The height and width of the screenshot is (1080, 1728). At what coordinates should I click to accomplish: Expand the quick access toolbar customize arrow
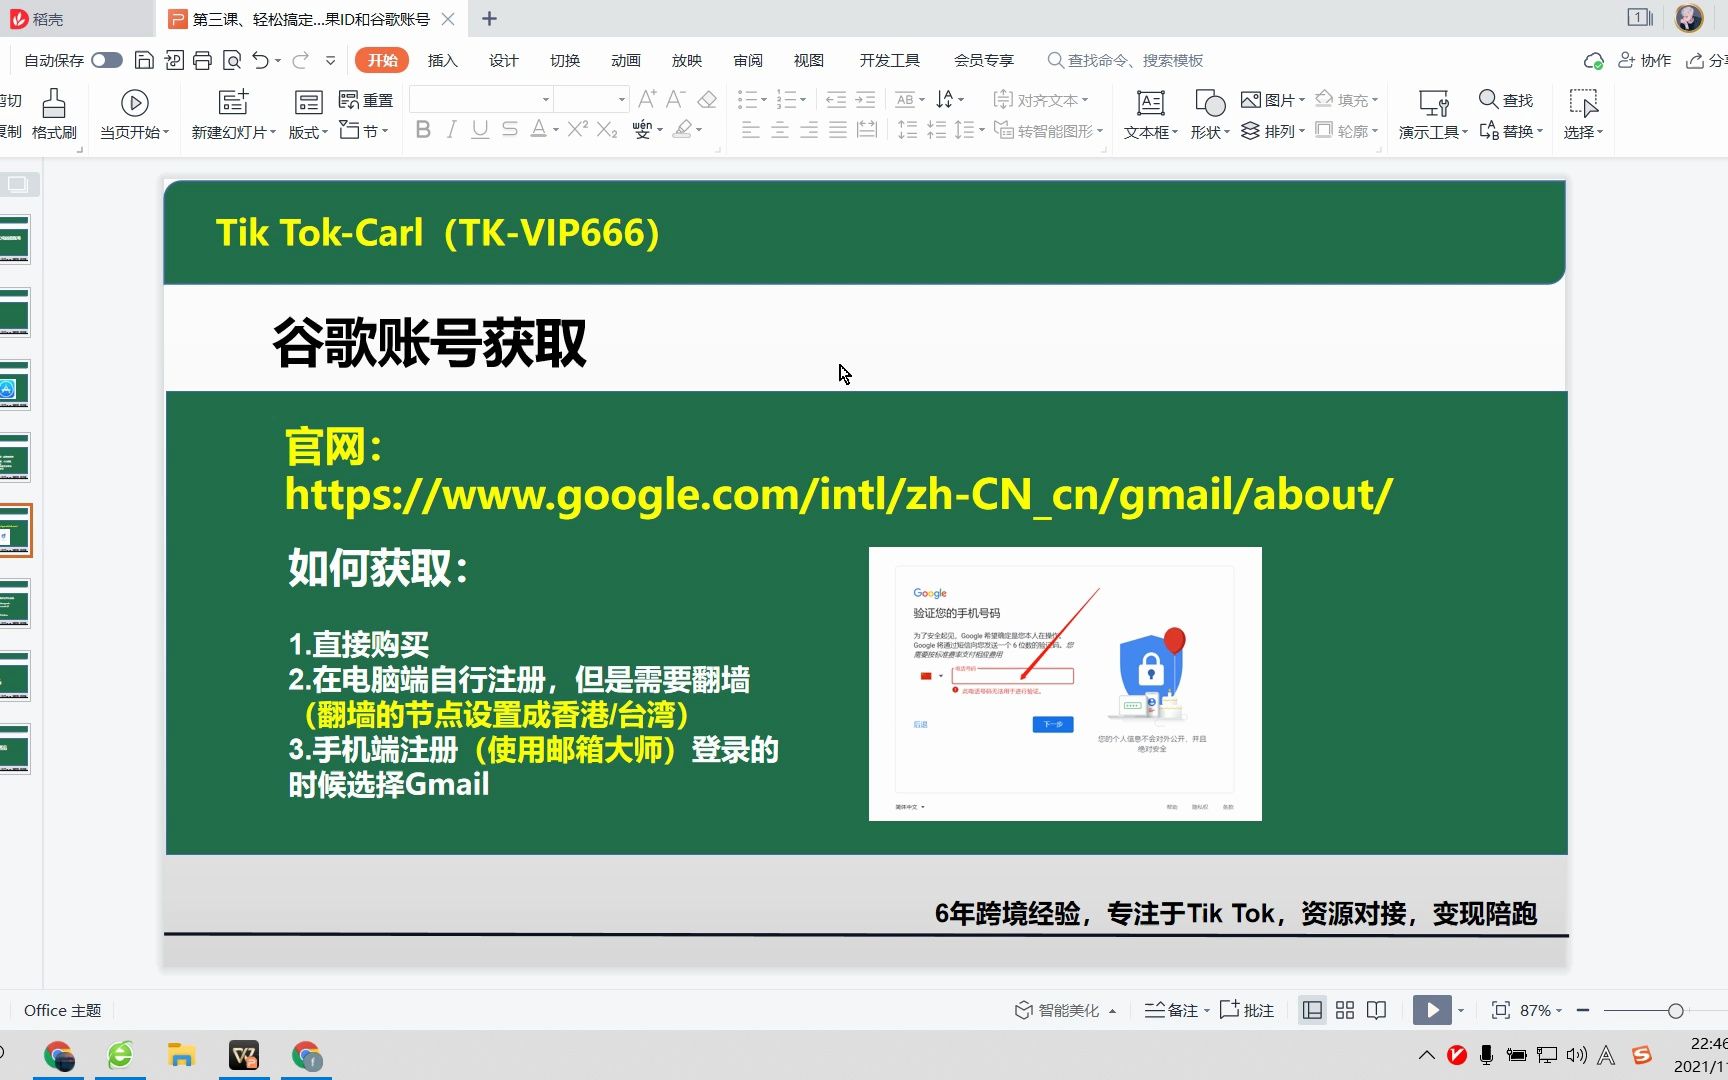tap(330, 61)
